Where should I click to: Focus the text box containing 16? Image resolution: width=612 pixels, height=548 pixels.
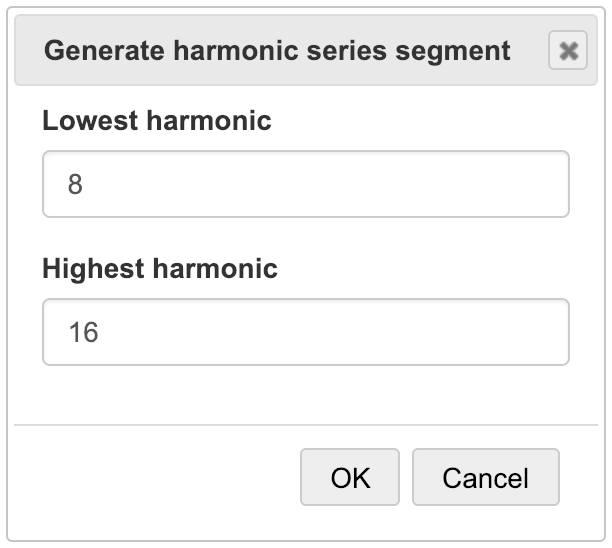tap(305, 332)
